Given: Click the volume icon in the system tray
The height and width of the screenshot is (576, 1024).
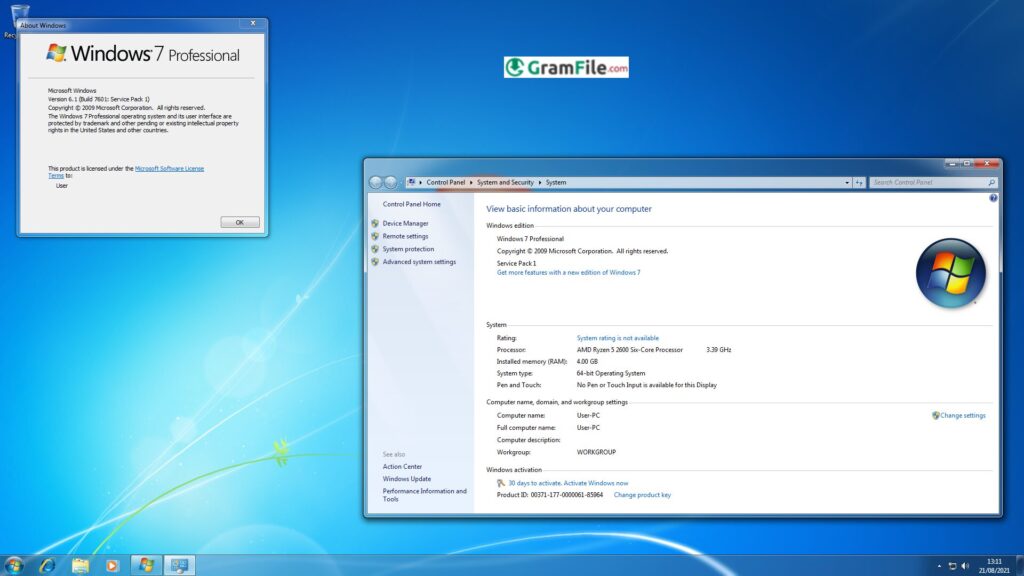Looking at the screenshot, I should [x=965, y=565].
